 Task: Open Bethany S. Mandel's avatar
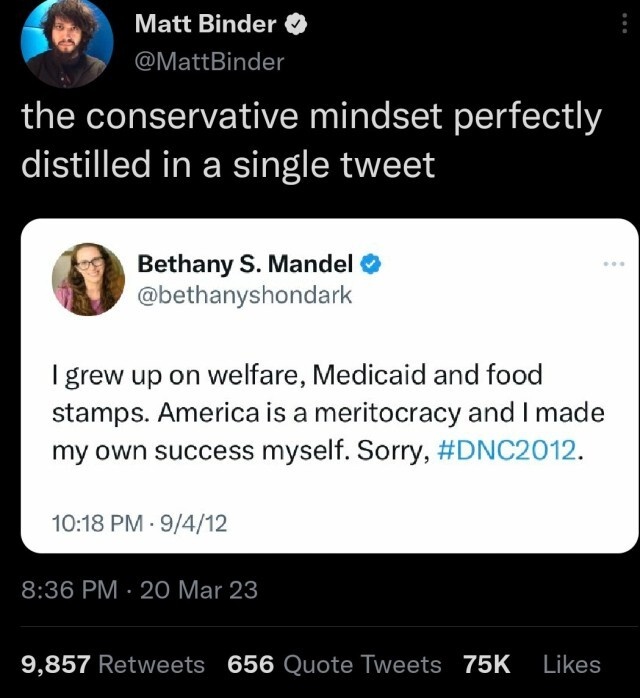click(x=88, y=279)
